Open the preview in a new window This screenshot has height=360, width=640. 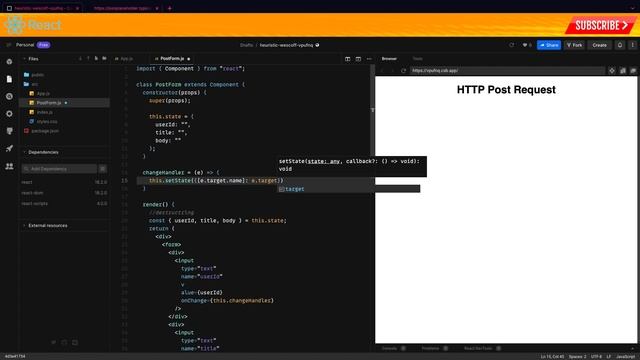(x=633, y=71)
